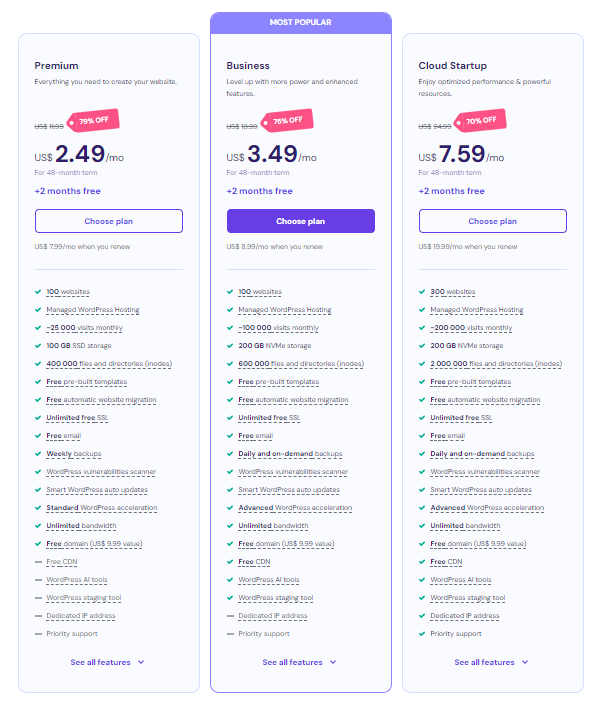Click the dash icon beside Business Priority support
This screenshot has width=600, height=703.
[x=230, y=634]
